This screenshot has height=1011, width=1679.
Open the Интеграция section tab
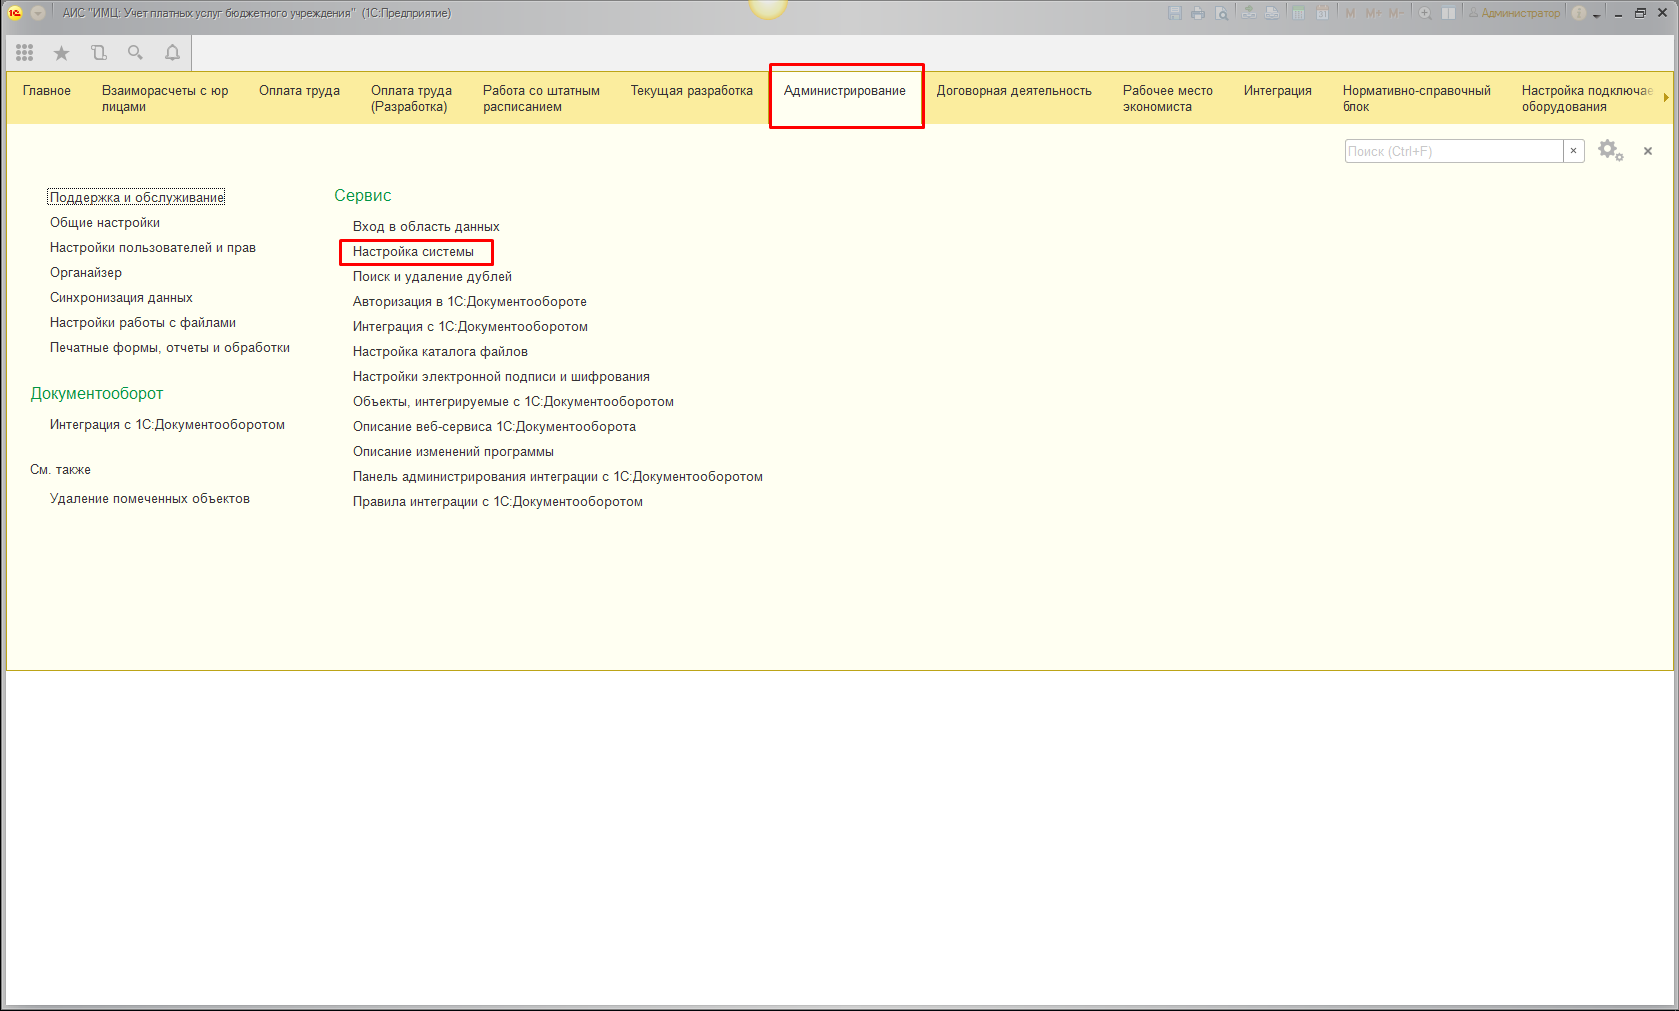click(1277, 91)
